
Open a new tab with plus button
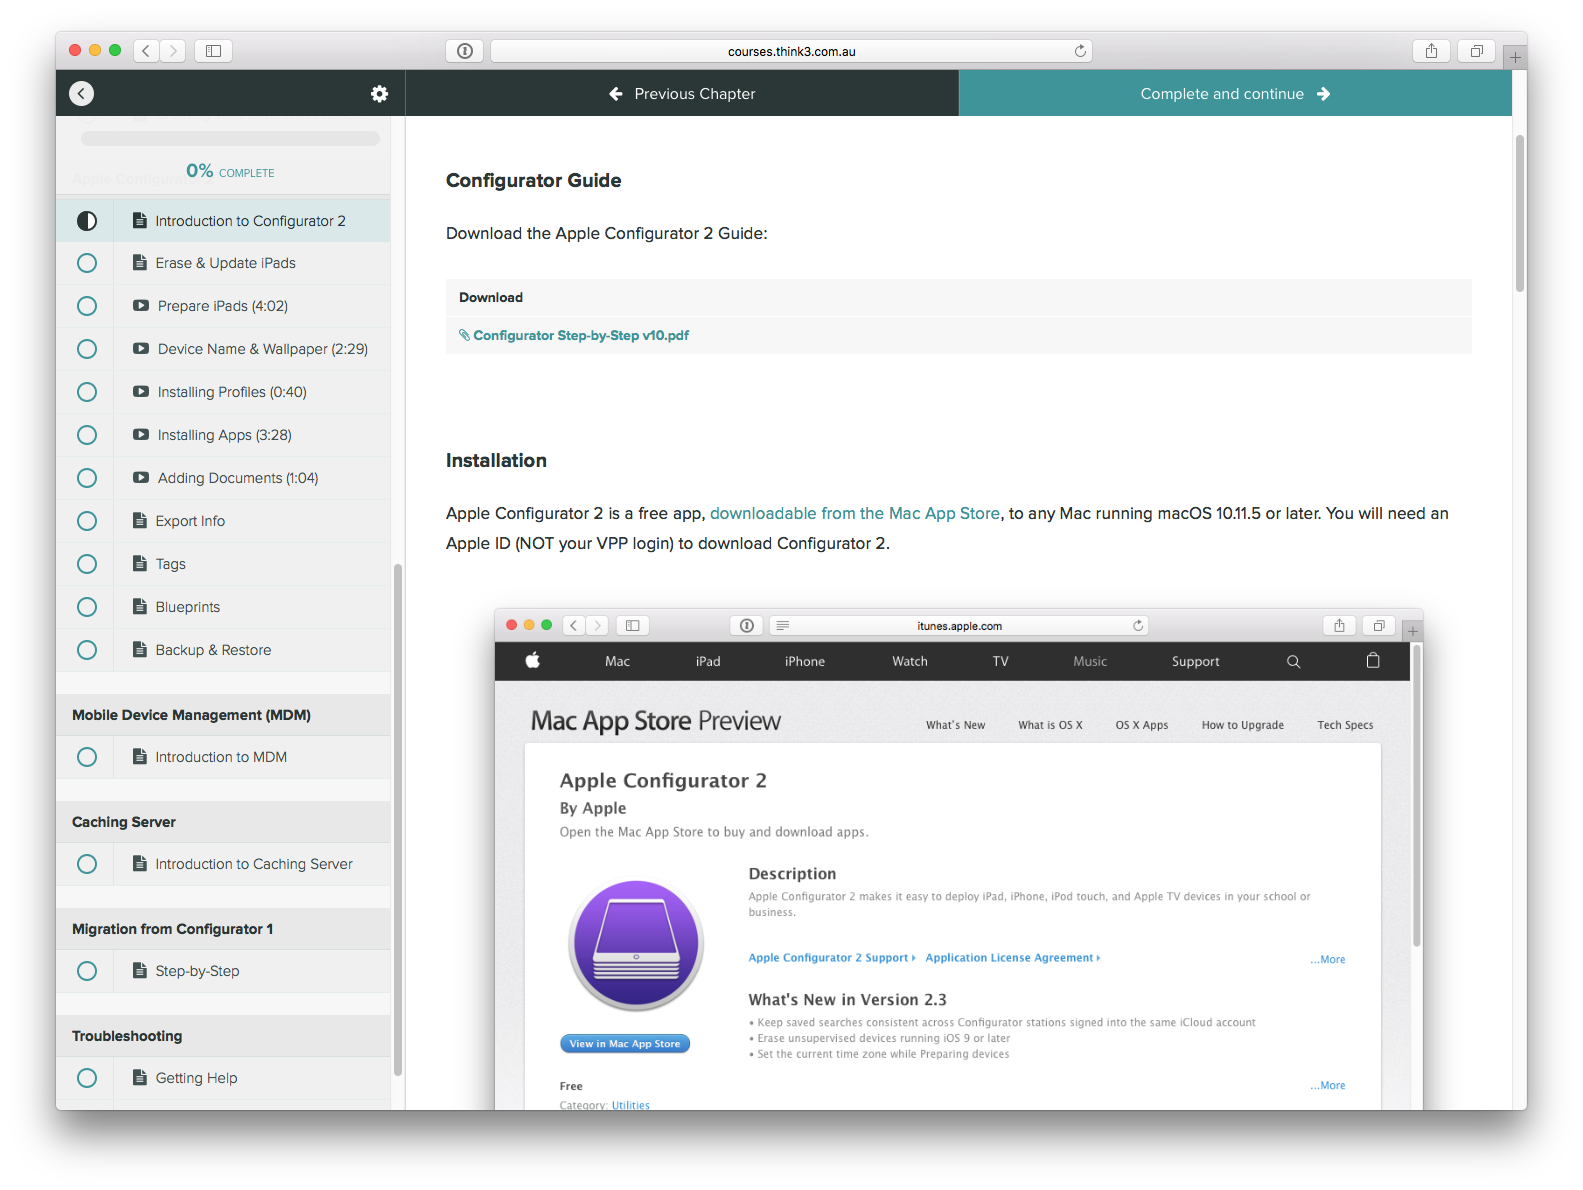[x=1515, y=58]
